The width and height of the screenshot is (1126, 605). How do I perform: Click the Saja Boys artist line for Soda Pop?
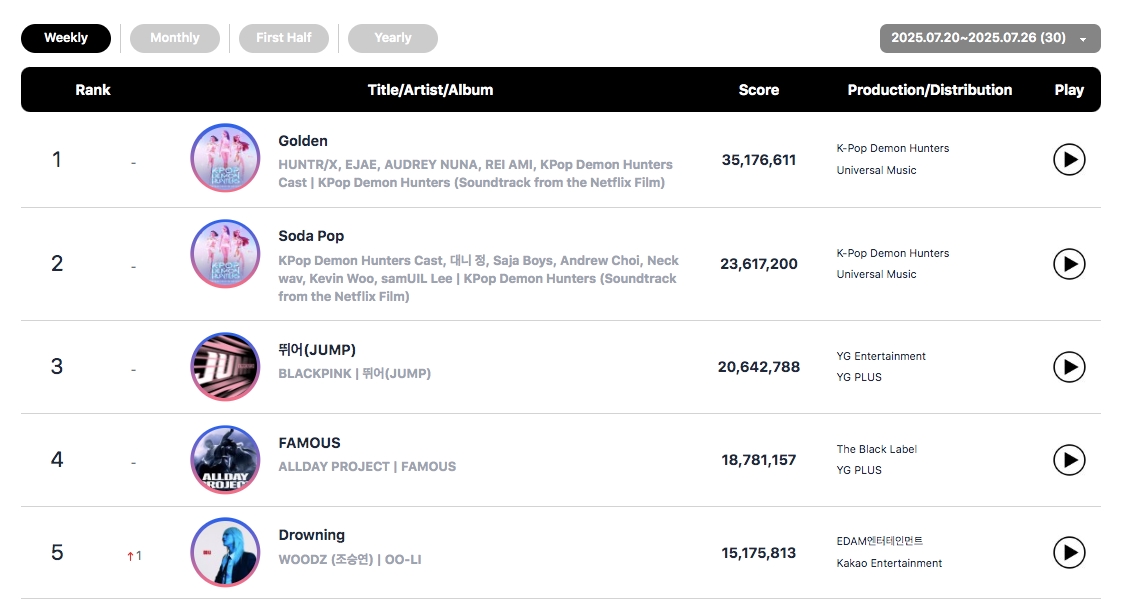coord(478,278)
